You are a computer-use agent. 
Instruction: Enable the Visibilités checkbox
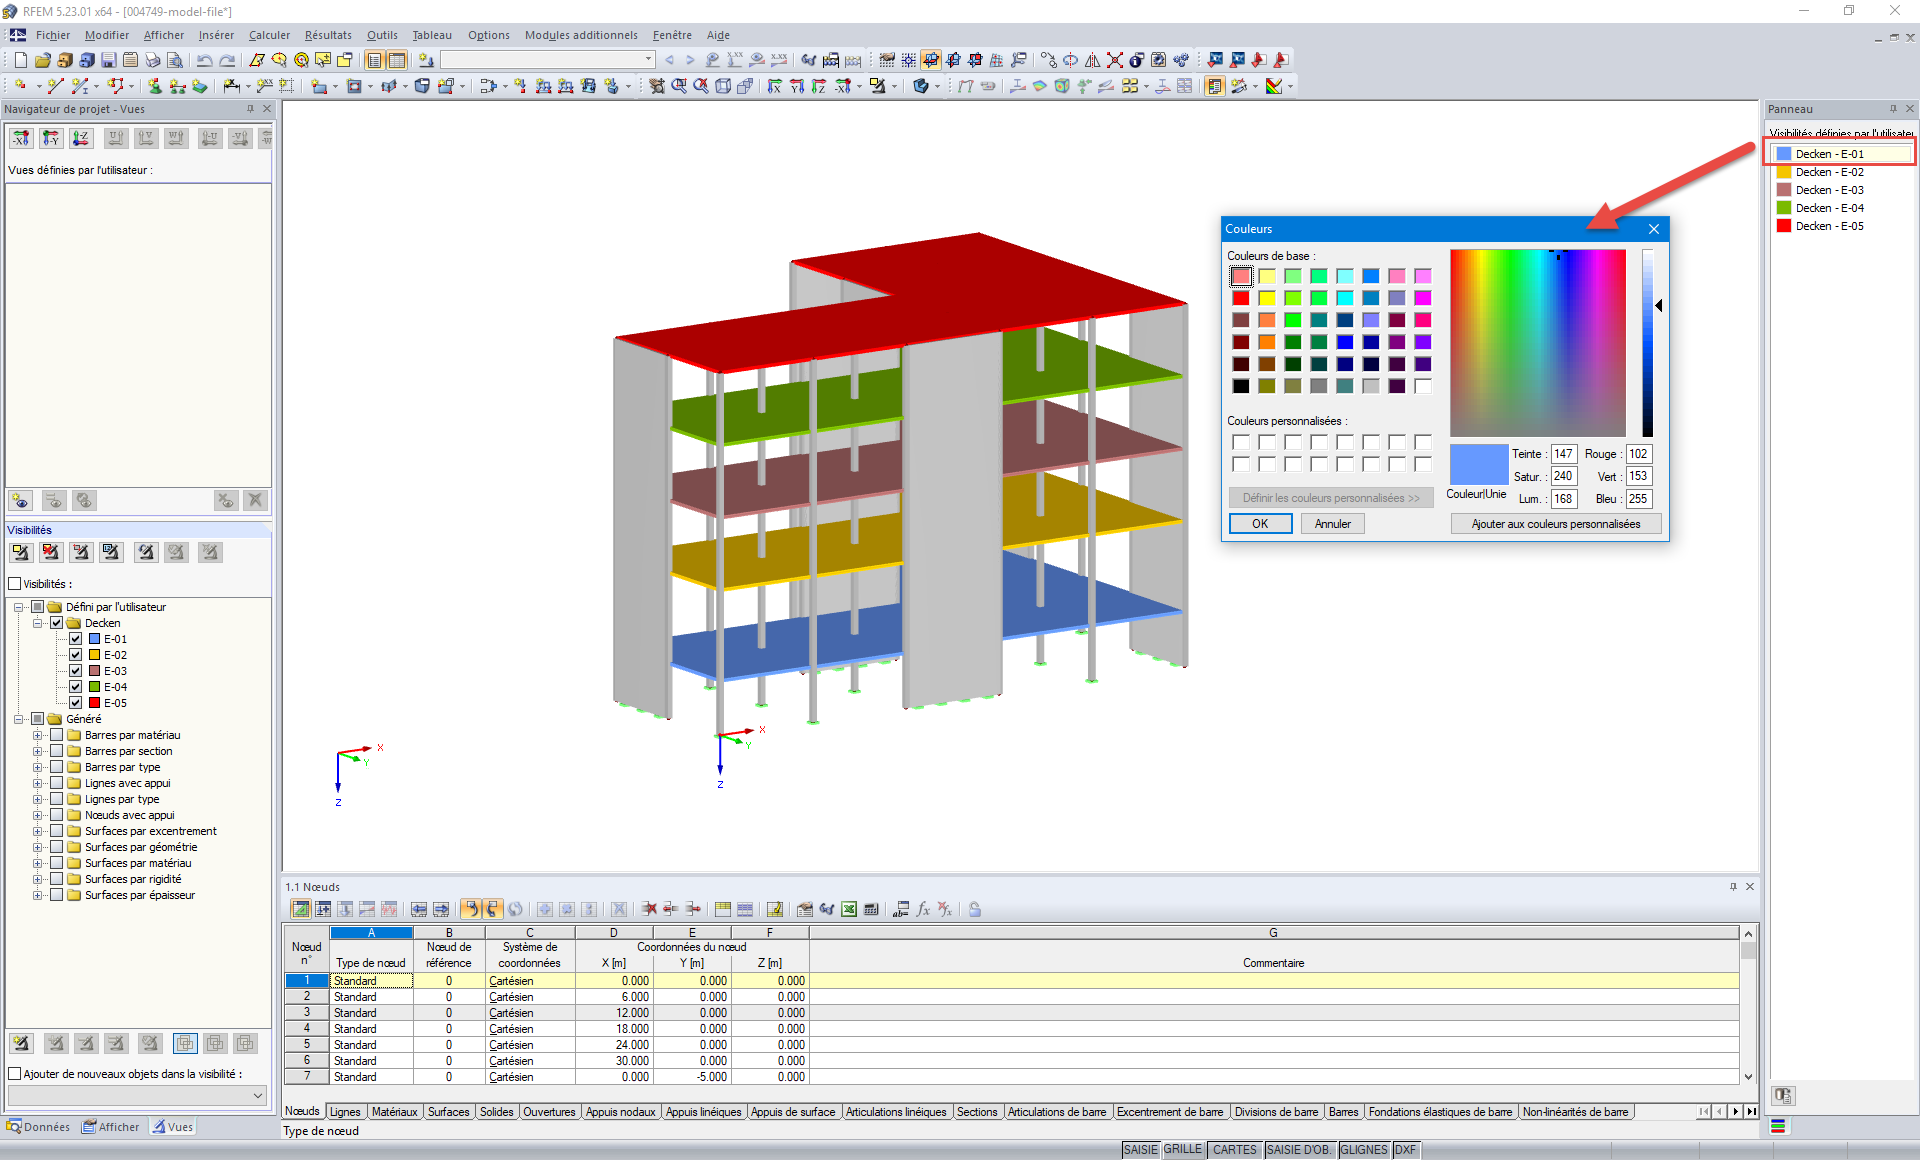(x=14, y=584)
